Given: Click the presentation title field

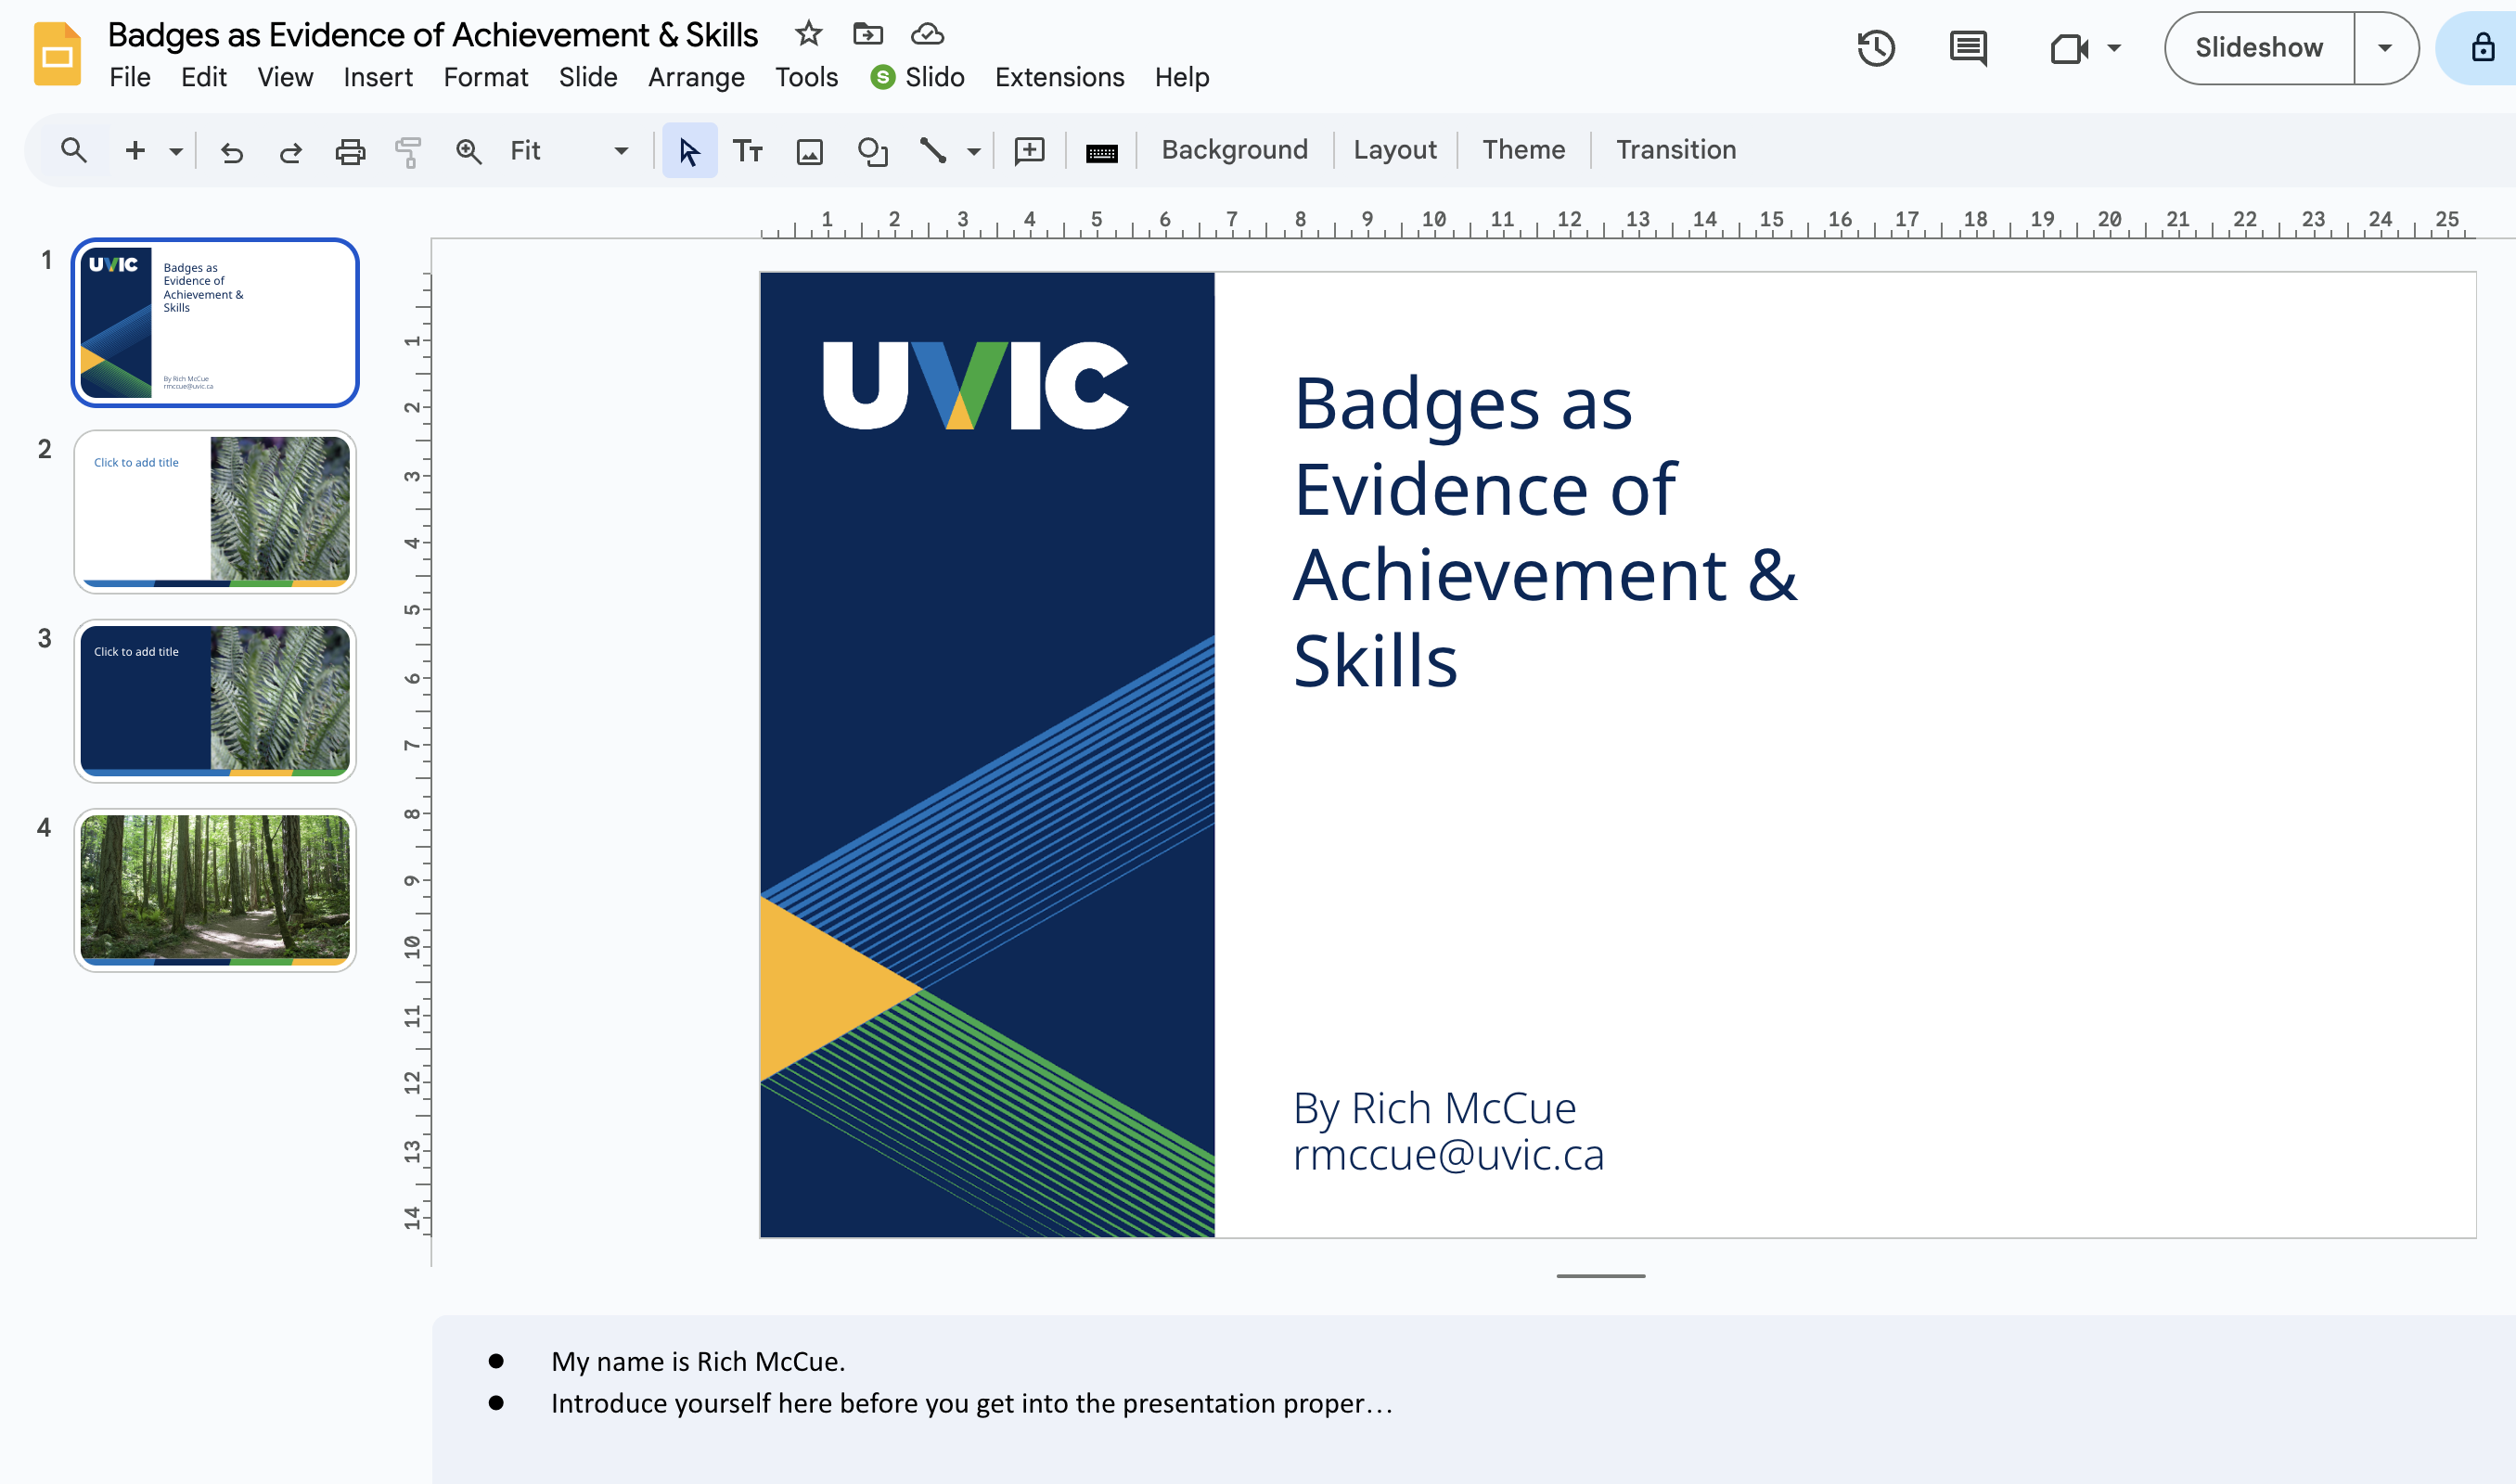Looking at the screenshot, I should click(432, 35).
